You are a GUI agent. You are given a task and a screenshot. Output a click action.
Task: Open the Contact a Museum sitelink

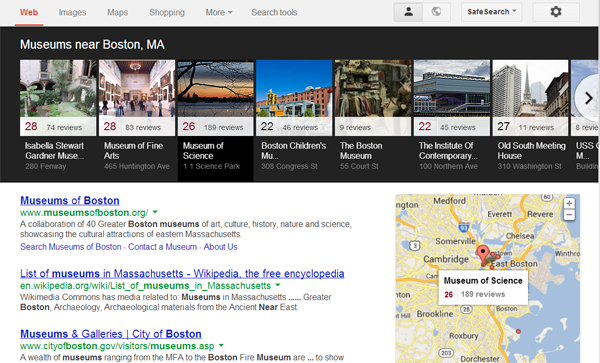[x=163, y=247]
